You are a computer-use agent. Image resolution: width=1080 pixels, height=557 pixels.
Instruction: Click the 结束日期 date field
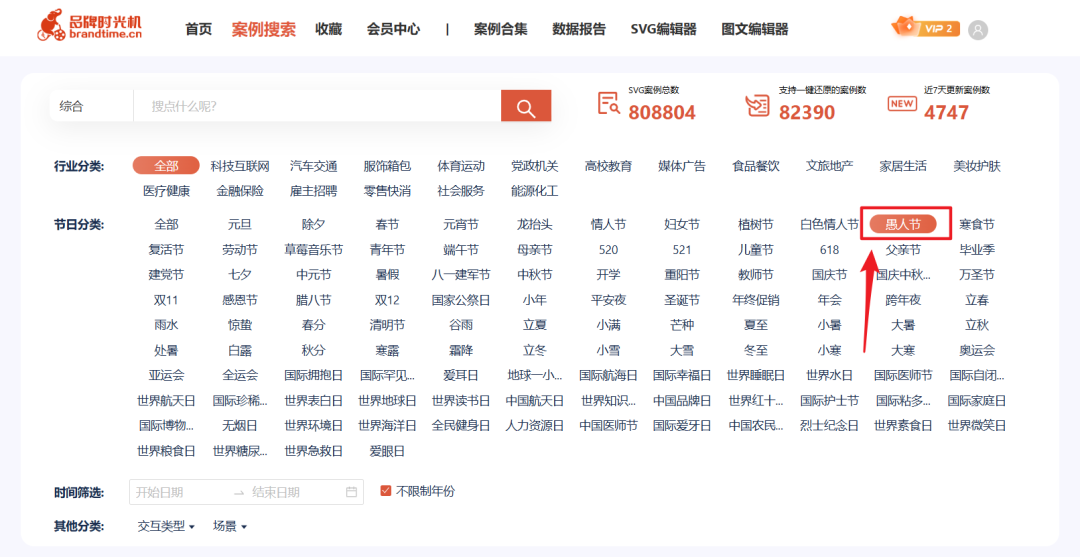276,492
